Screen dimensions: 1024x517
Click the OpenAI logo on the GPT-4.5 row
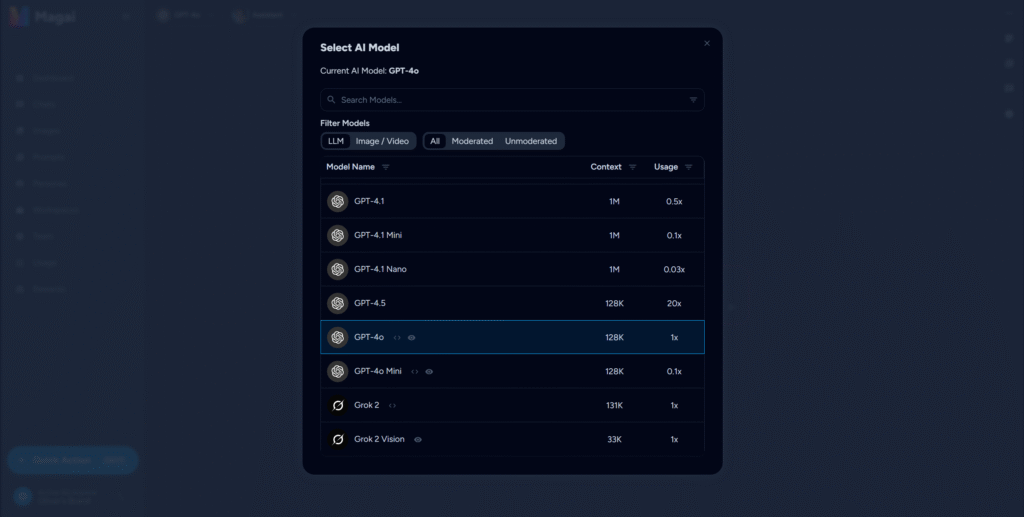coord(338,304)
